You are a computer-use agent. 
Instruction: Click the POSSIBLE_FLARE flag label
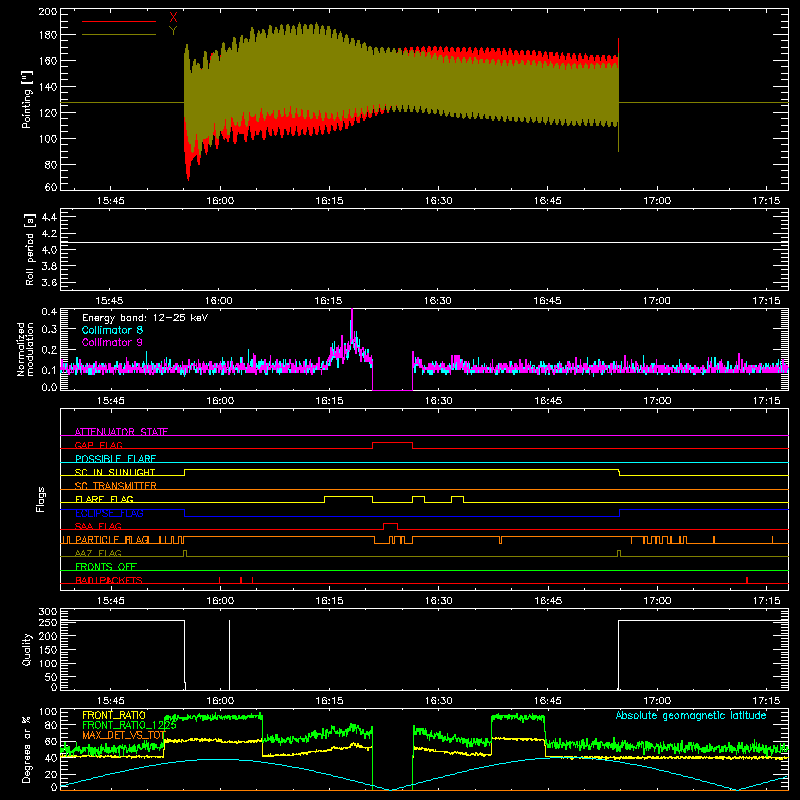tap(116, 459)
